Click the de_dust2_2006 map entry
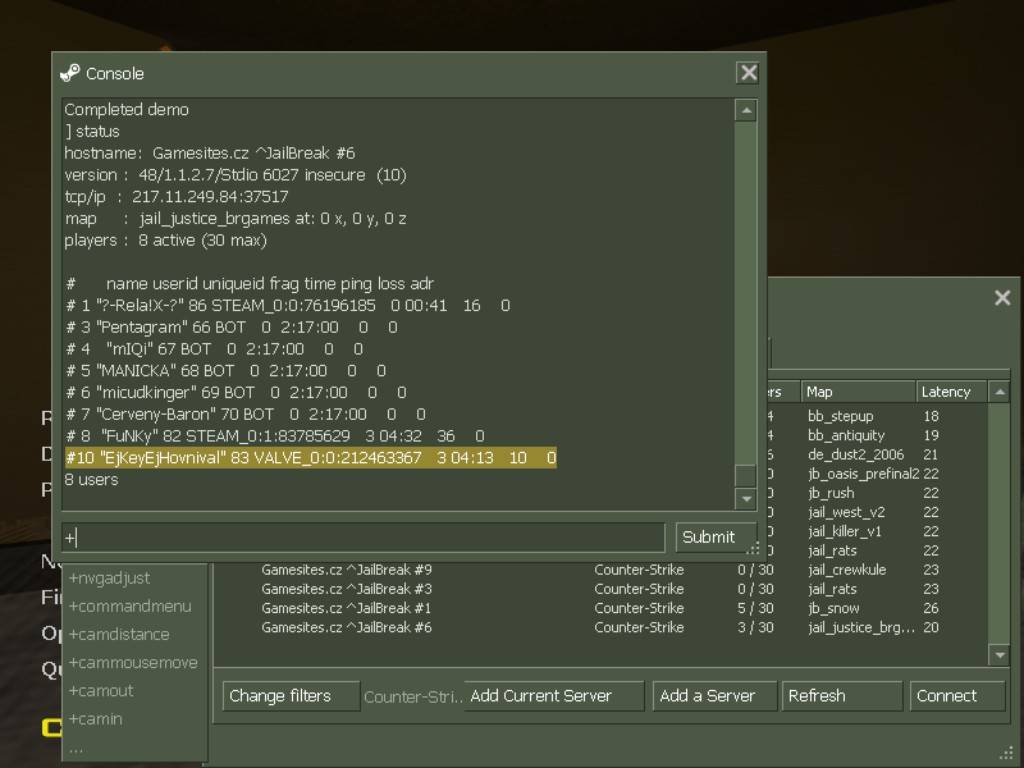Screen dimensions: 1024x768 click(856, 455)
